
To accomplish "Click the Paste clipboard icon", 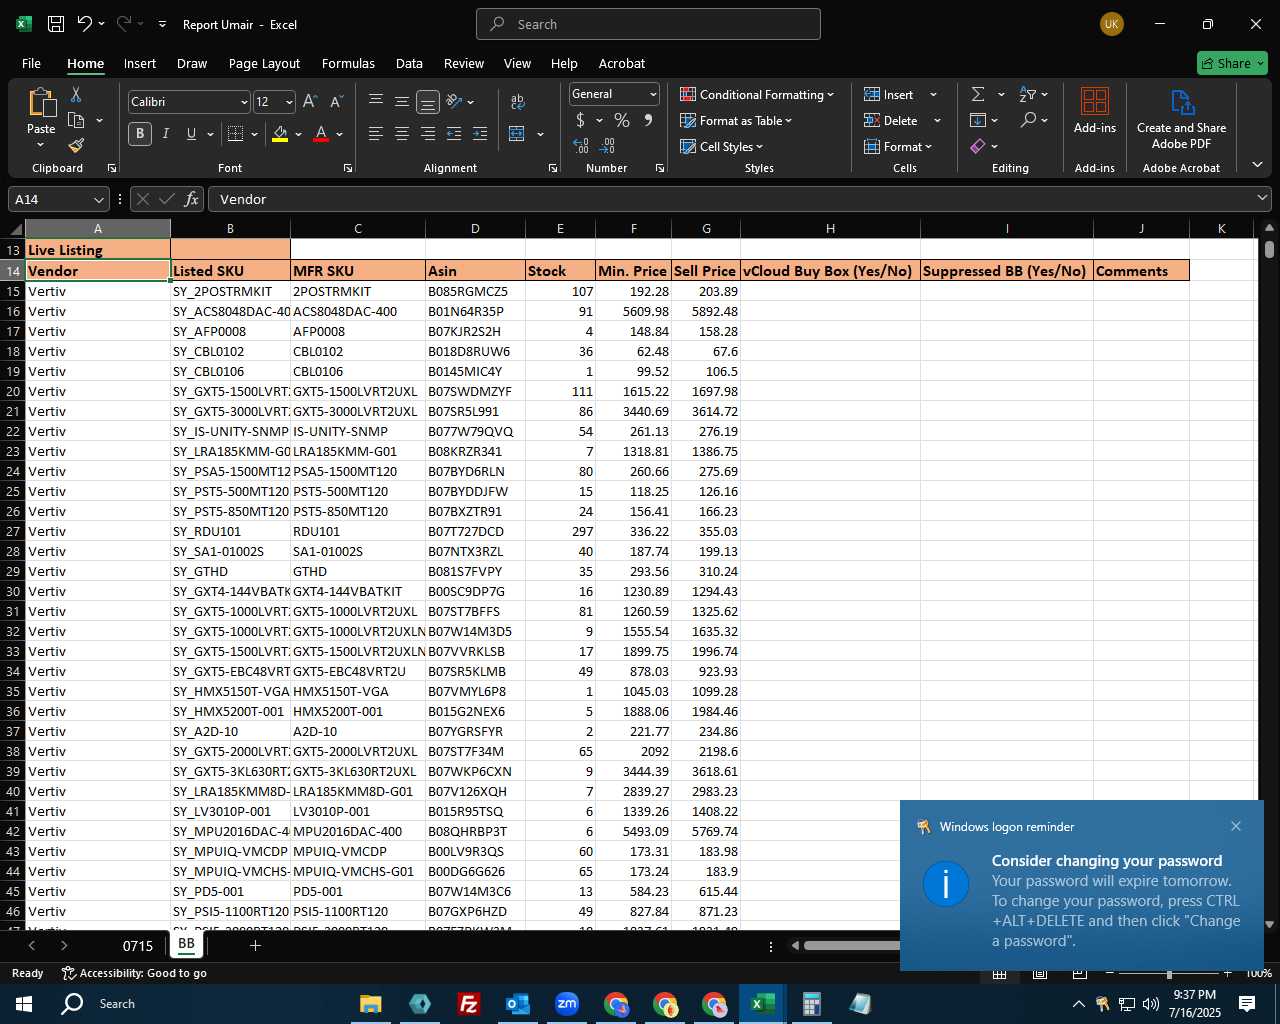I will point(41,103).
